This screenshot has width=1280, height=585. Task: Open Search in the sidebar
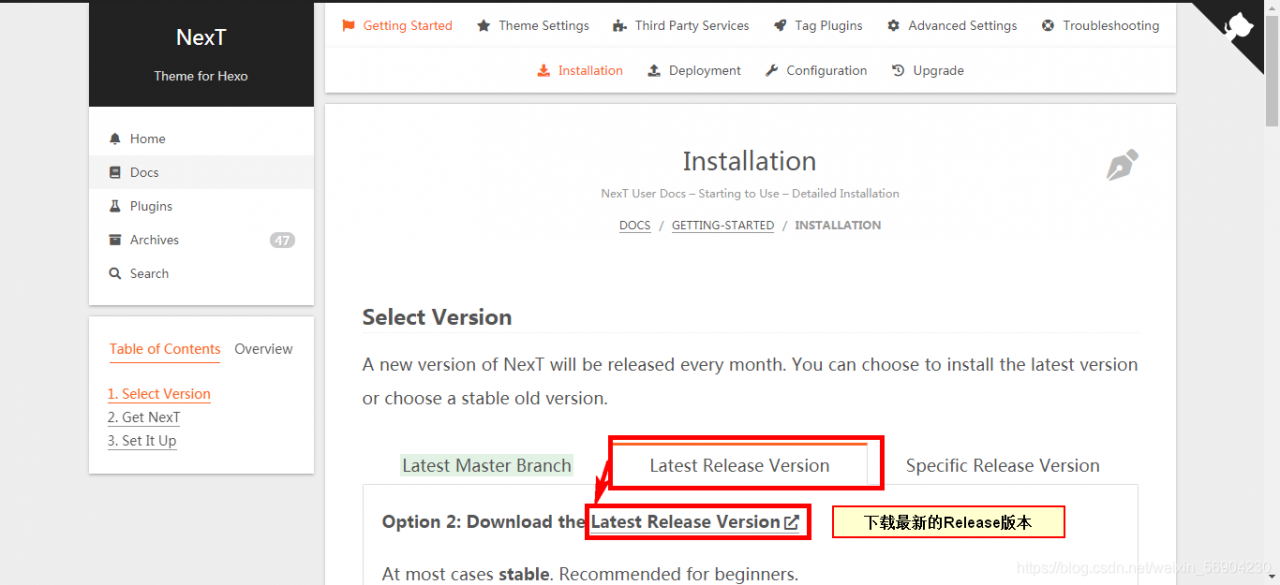click(201, 274)
